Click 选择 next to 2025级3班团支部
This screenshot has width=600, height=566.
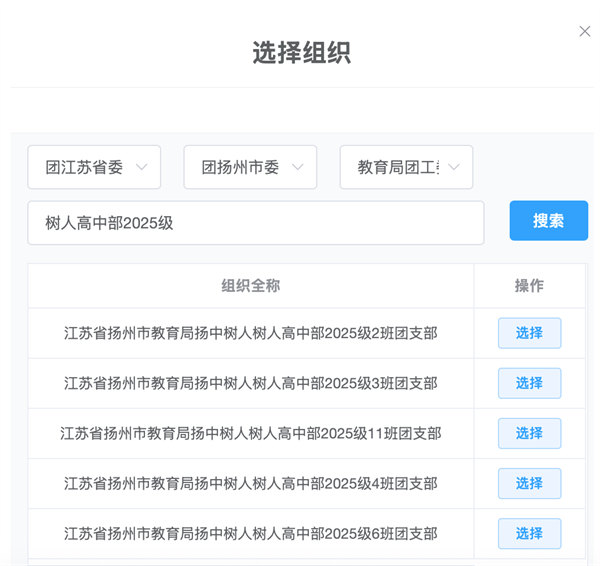(529, 383)
